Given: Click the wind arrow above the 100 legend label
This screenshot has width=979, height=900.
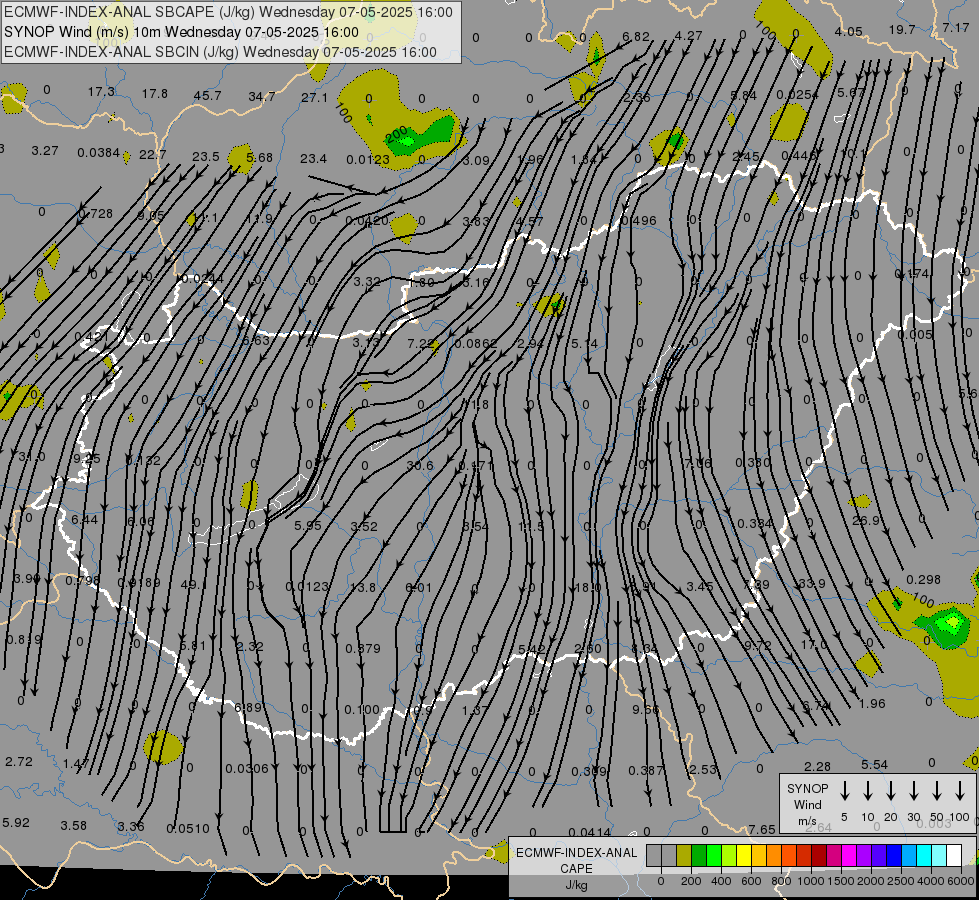Looking at the screenshot, I should tap(960, 791).
